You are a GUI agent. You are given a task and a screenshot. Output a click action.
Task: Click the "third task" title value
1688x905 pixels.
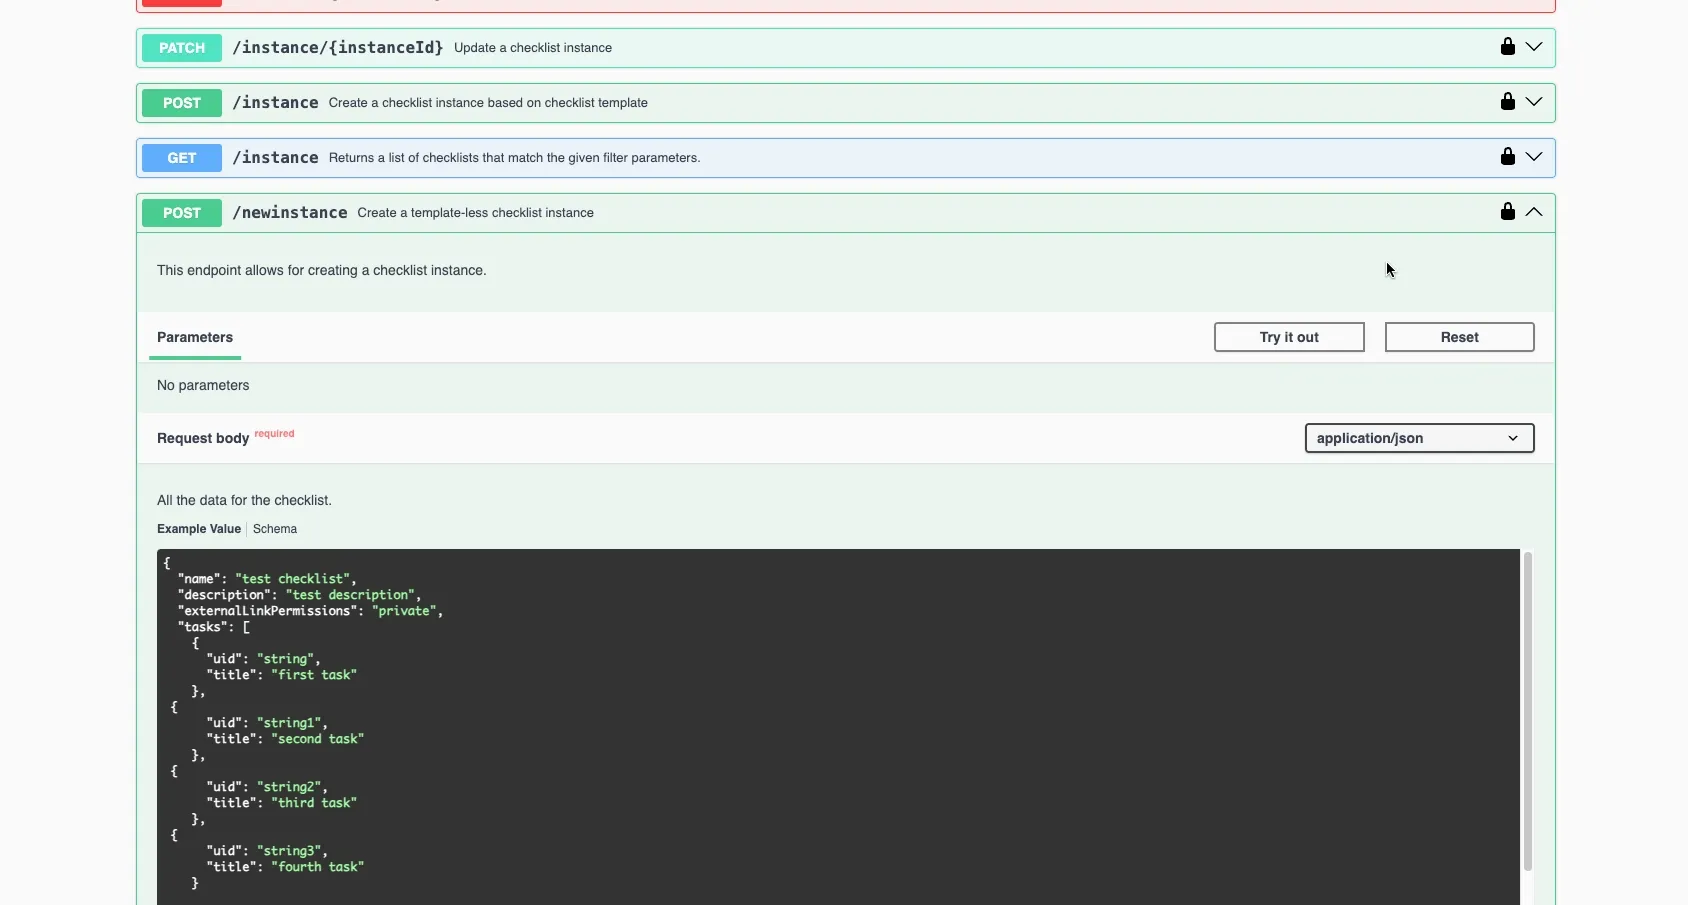coord(314,803)
